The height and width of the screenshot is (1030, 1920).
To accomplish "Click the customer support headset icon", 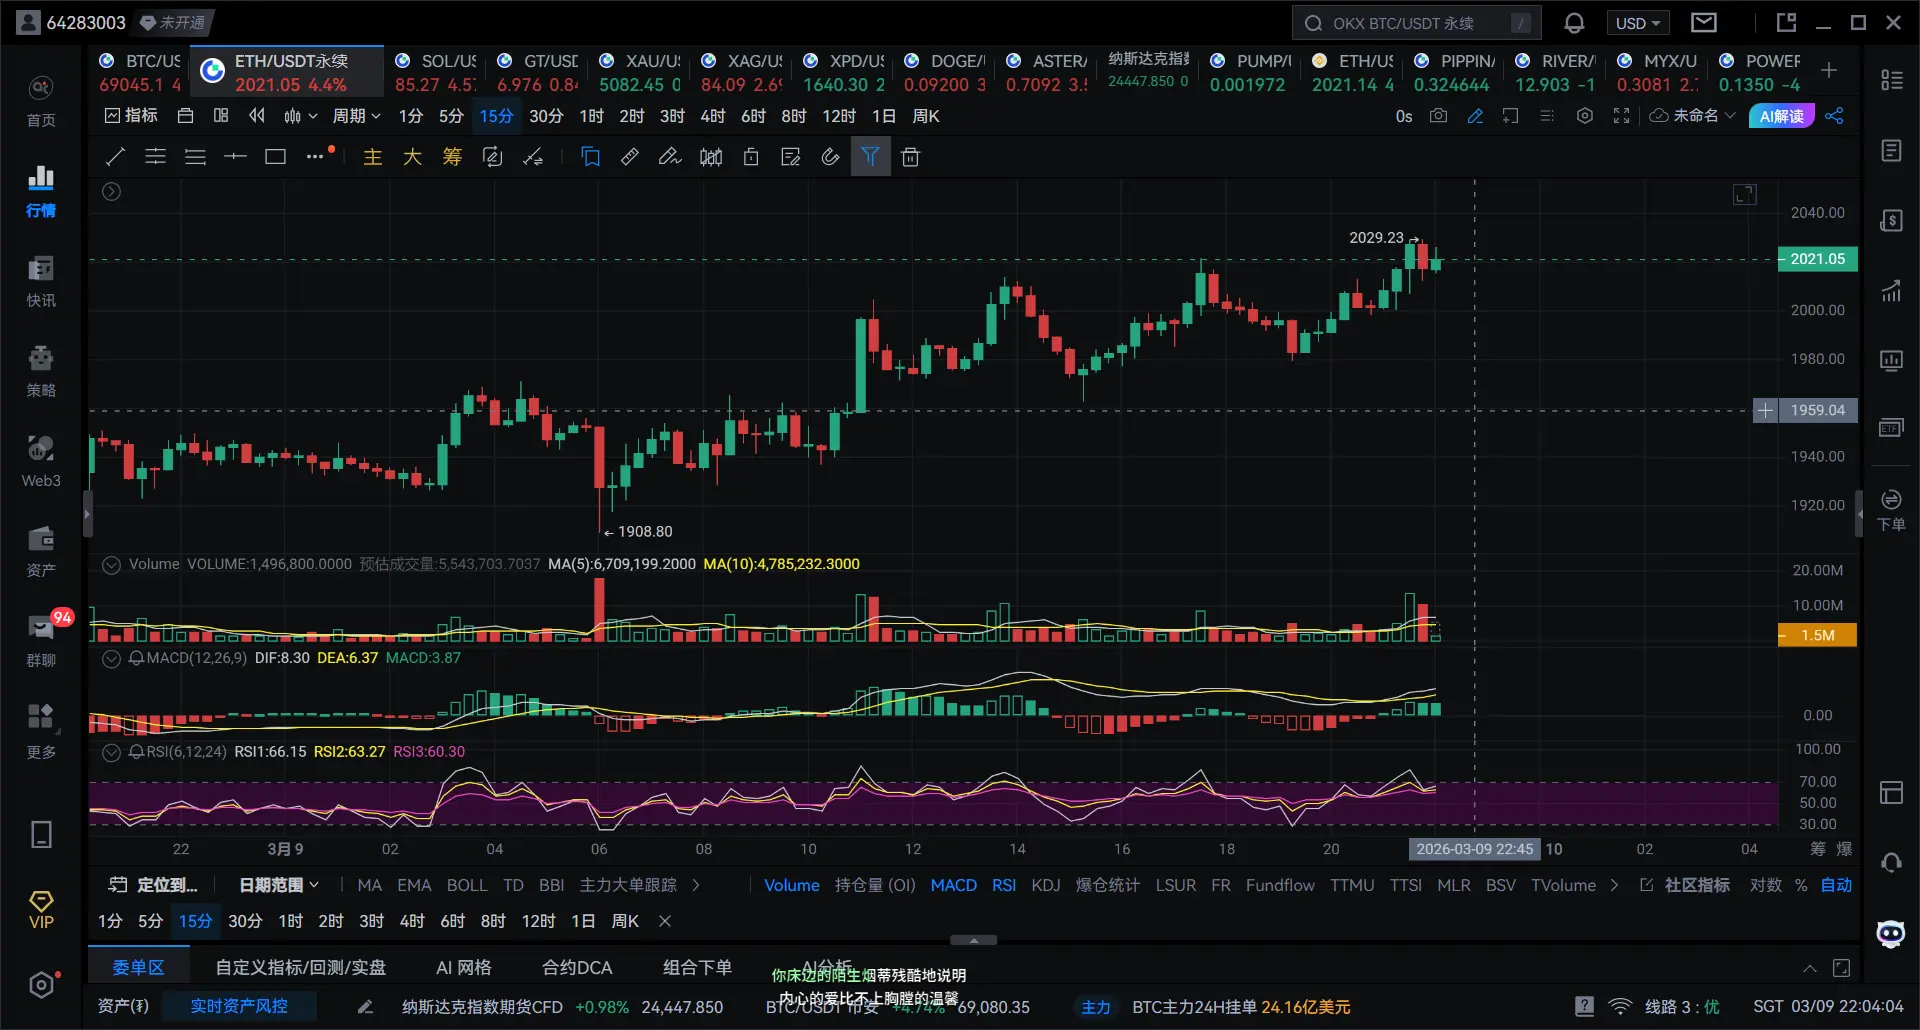I will pyautogui.click(x=1891, y=862).
